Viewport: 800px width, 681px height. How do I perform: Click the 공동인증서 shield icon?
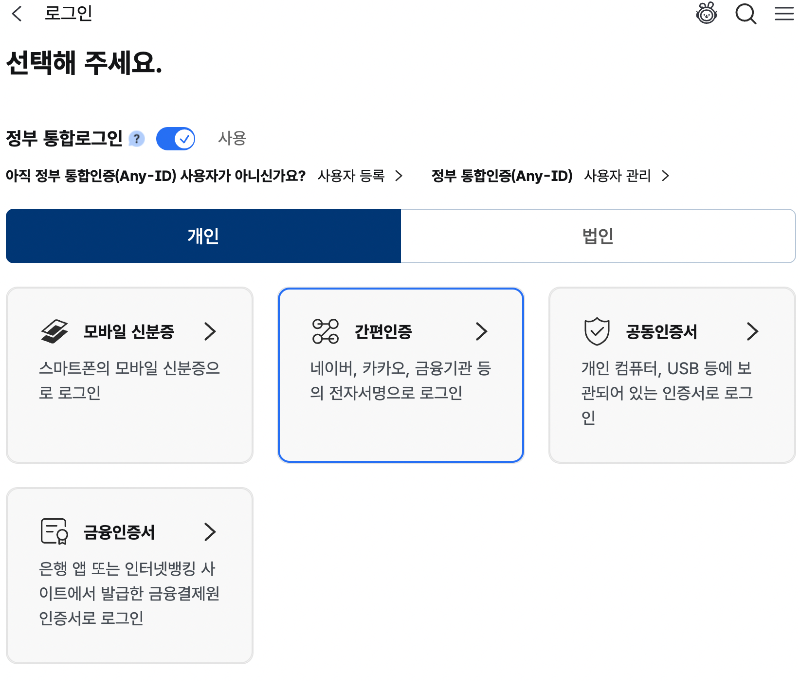(x=597, y=332)
